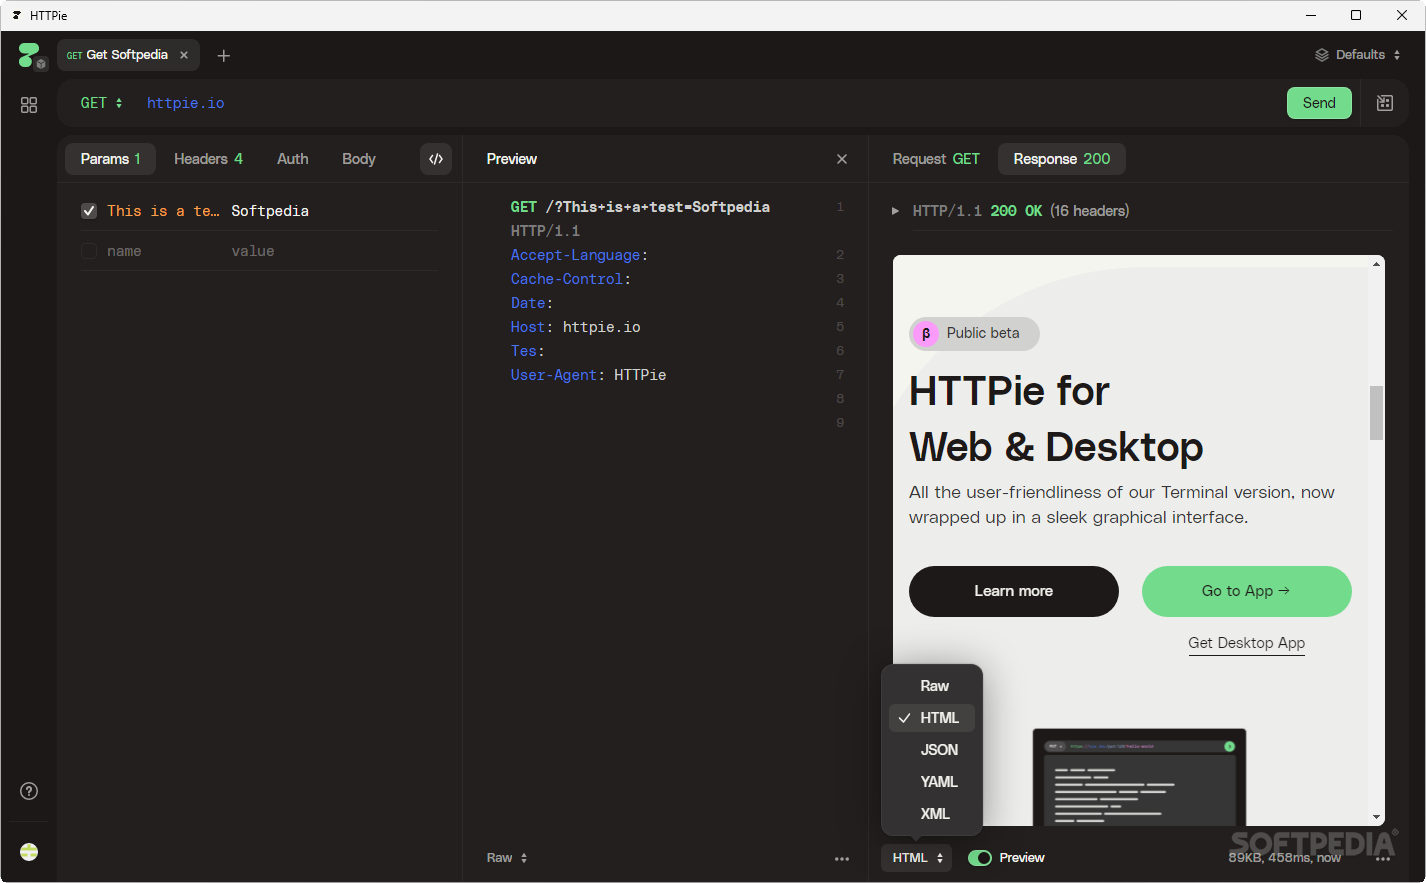
Task: Open the GET method dropdown
Action: pos(101,103)
